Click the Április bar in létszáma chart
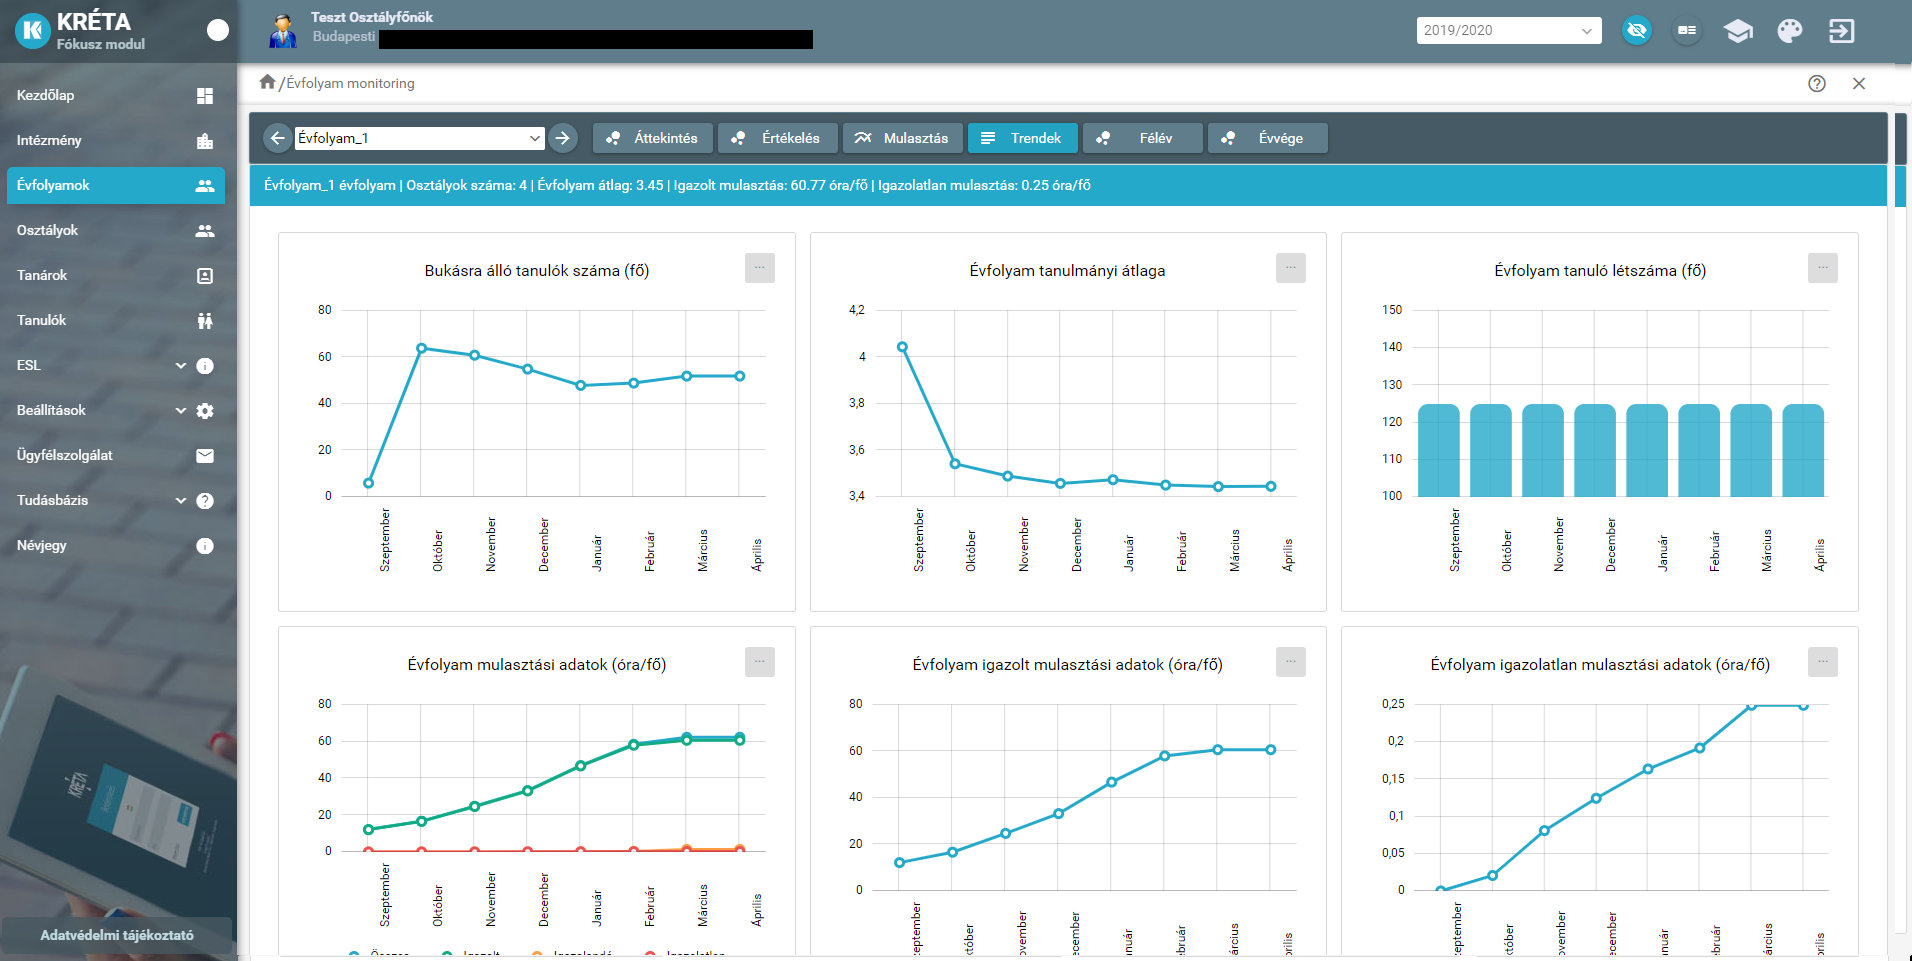1912x961 pixels. coord(1803,450)
